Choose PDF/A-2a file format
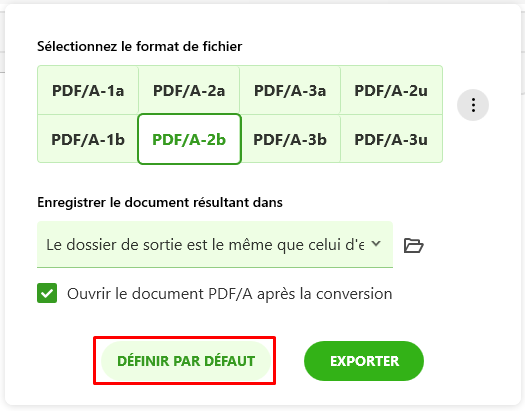The width and height of the screenshot is (525, 411). [x=189, y=90]
